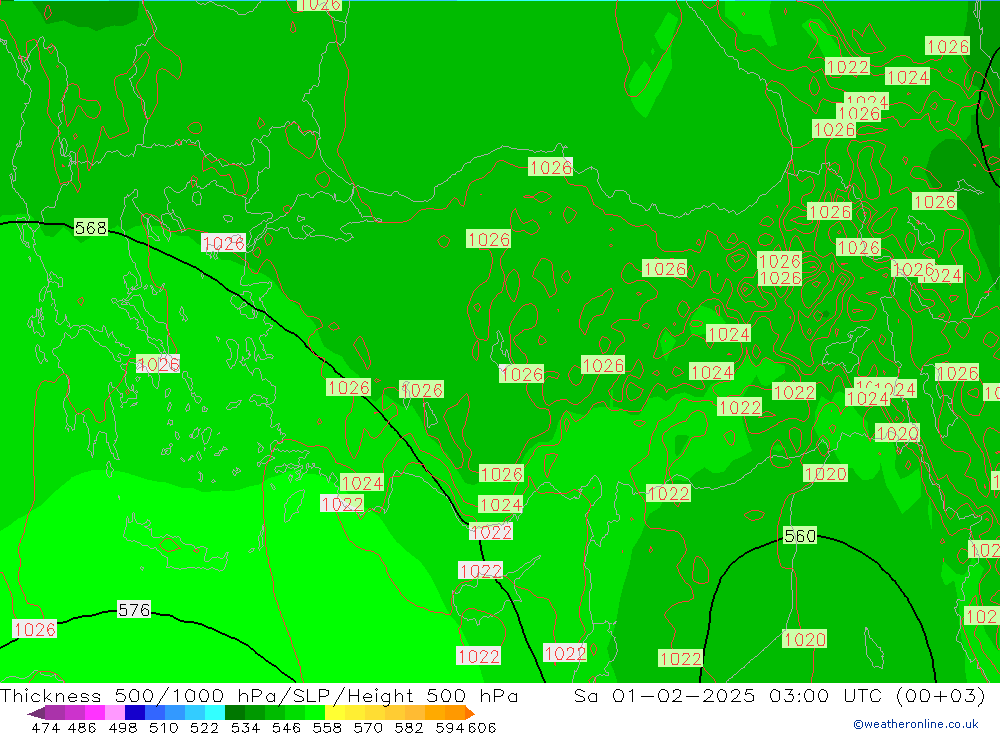
Task: Click the 510 legend value
Action: (x=163, y=727)
